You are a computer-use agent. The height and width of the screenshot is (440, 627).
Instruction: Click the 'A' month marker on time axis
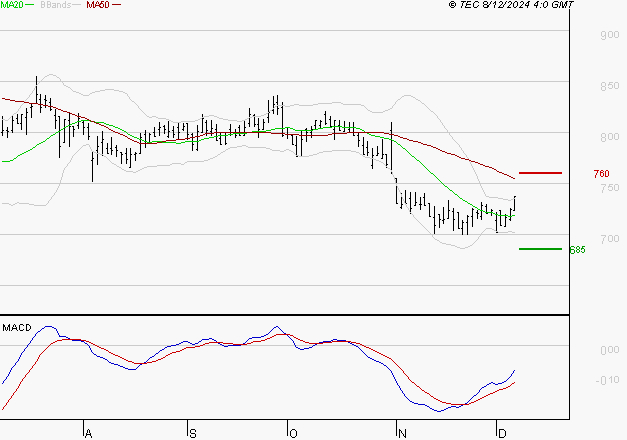[88, 433]
